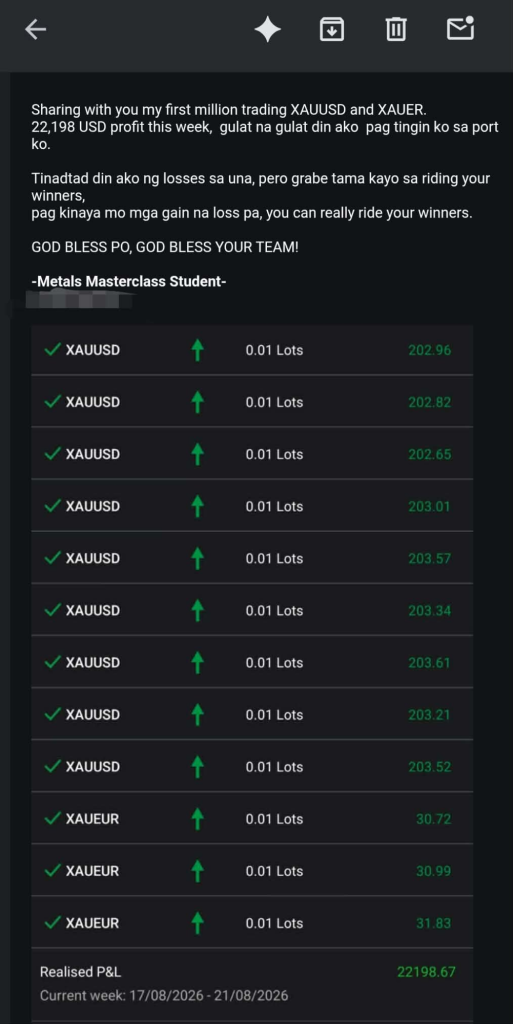513x1024 pixels.
Task: Tap the Realised P&L label
Action: tap(80, 972)
